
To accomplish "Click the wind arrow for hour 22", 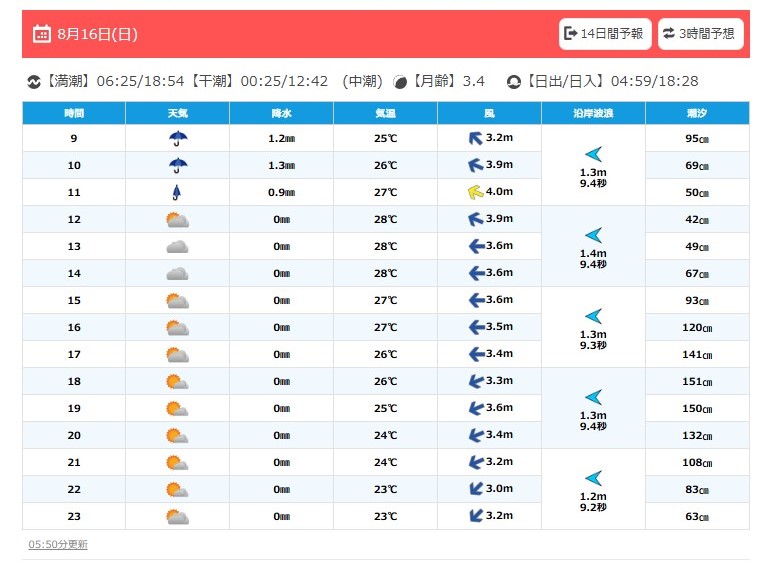I will [x=476, y=488].
